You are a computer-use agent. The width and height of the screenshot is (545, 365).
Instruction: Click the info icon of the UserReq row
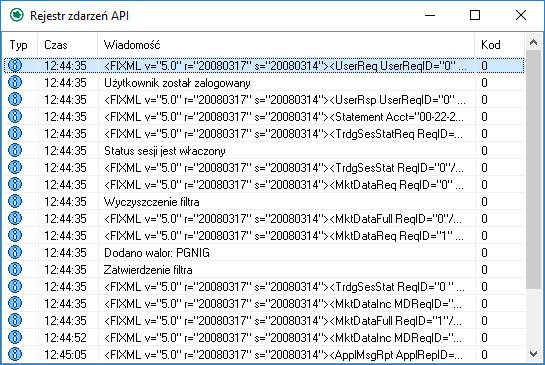pos(15,65)
